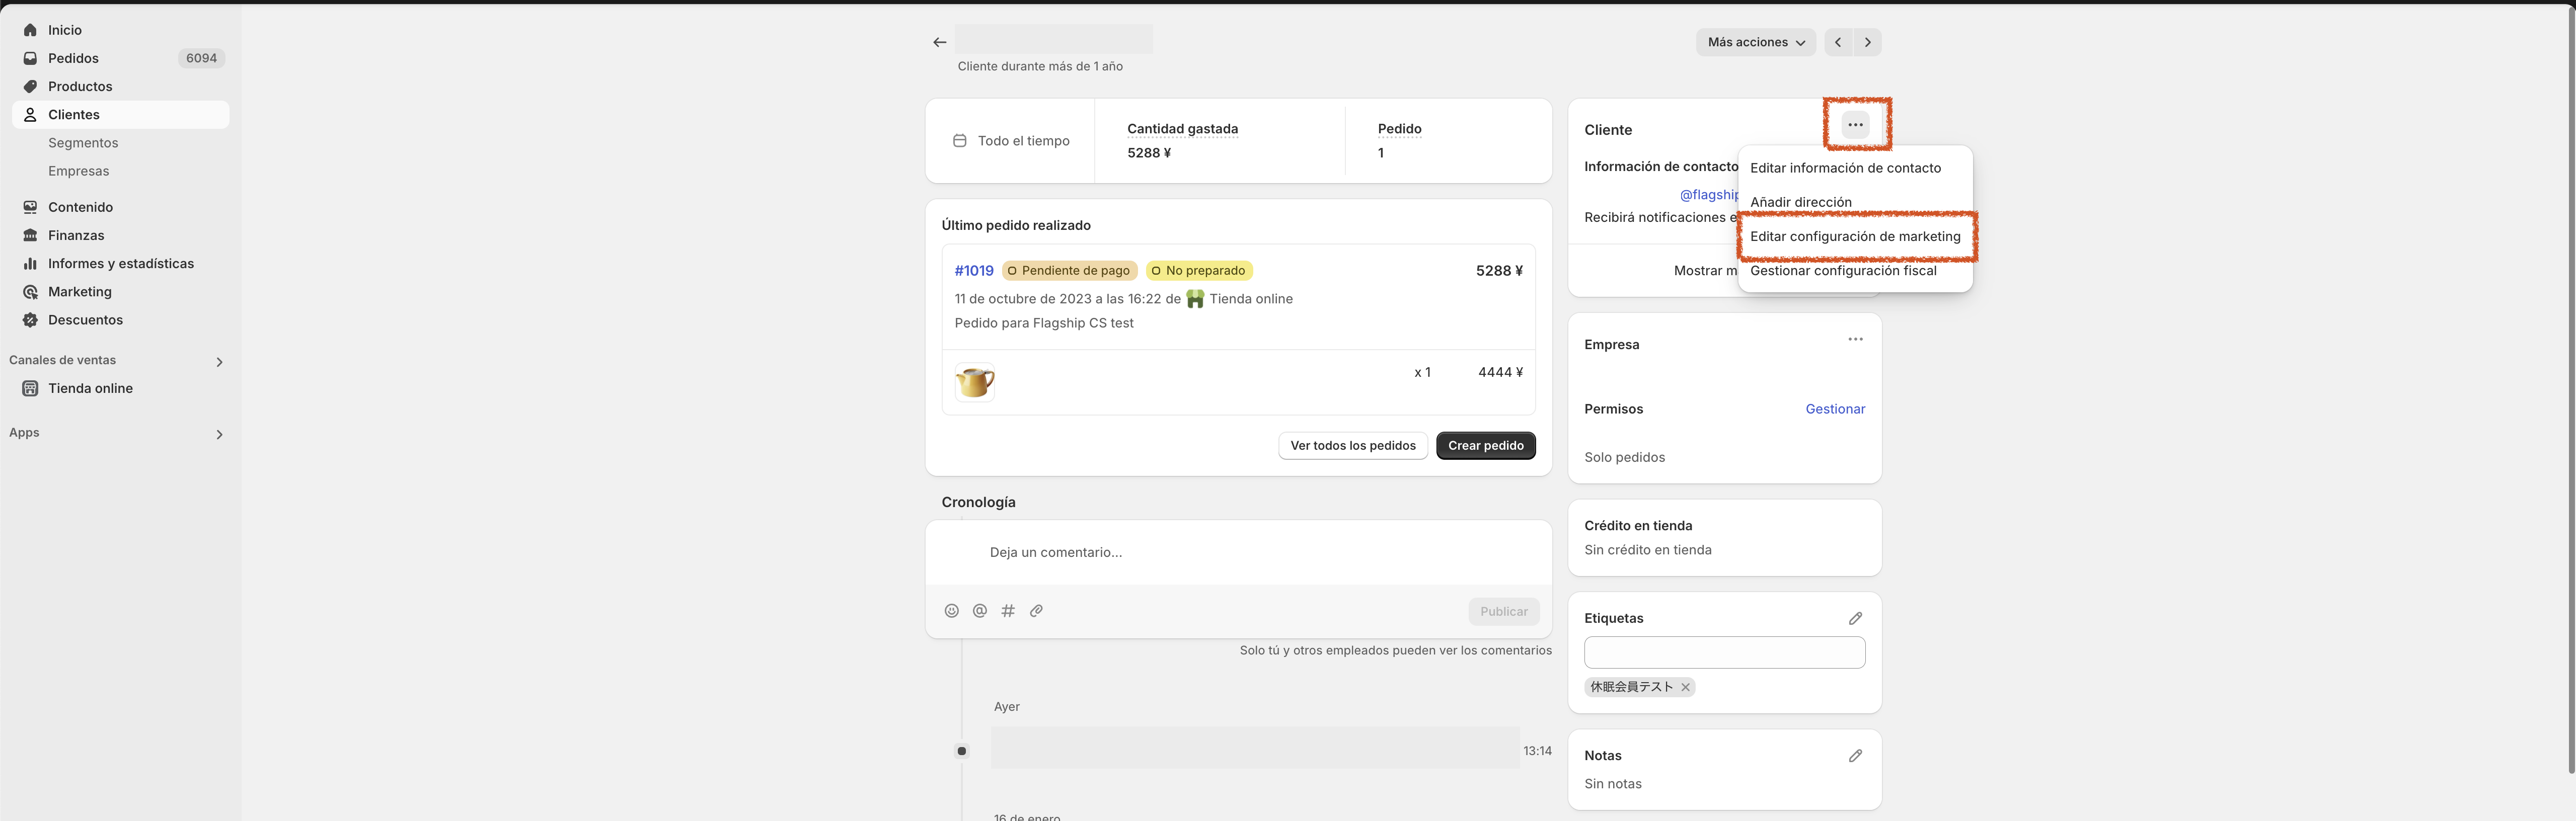Screen dimensions: 2576x821
Task: Click Ver todos los pedidos
Action: 1352,446
